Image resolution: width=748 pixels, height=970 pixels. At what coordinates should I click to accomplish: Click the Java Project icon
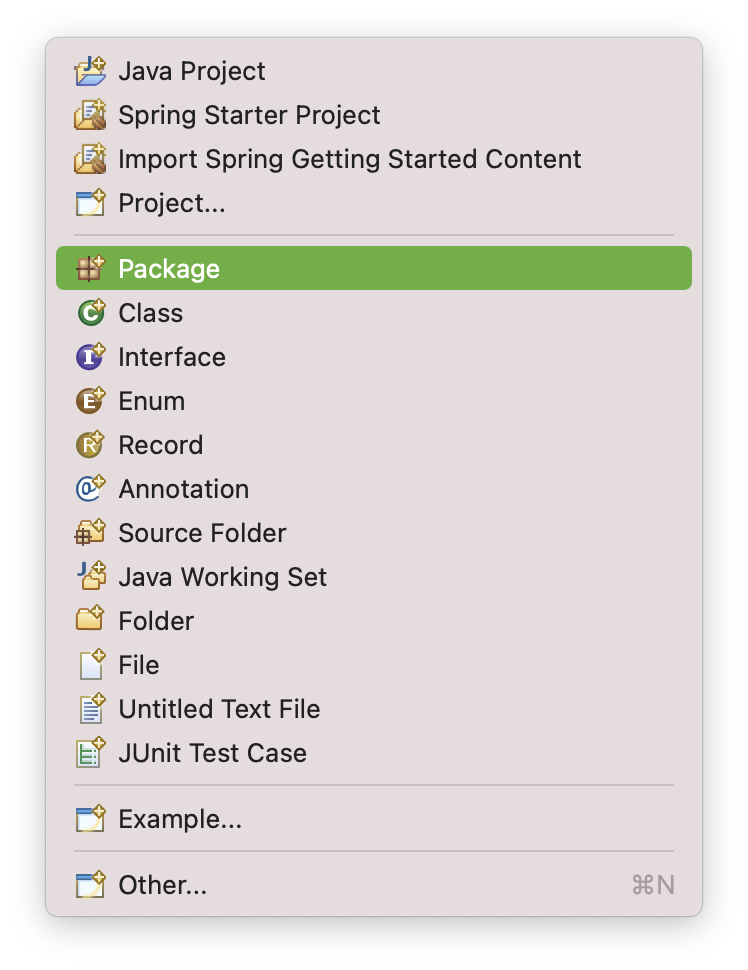pyautogui.click(x=90, y=71)
